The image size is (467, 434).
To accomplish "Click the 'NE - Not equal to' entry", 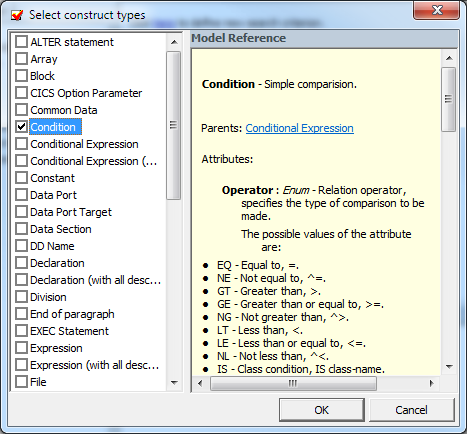I will [x=271, y=278].
